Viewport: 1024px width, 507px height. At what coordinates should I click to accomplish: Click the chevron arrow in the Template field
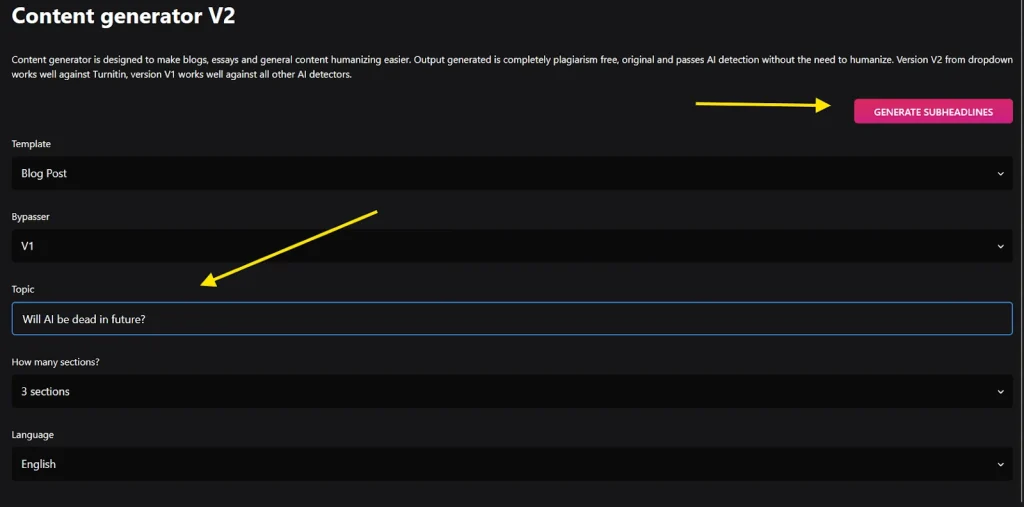pyautogui.click(x=1000, y=173)
